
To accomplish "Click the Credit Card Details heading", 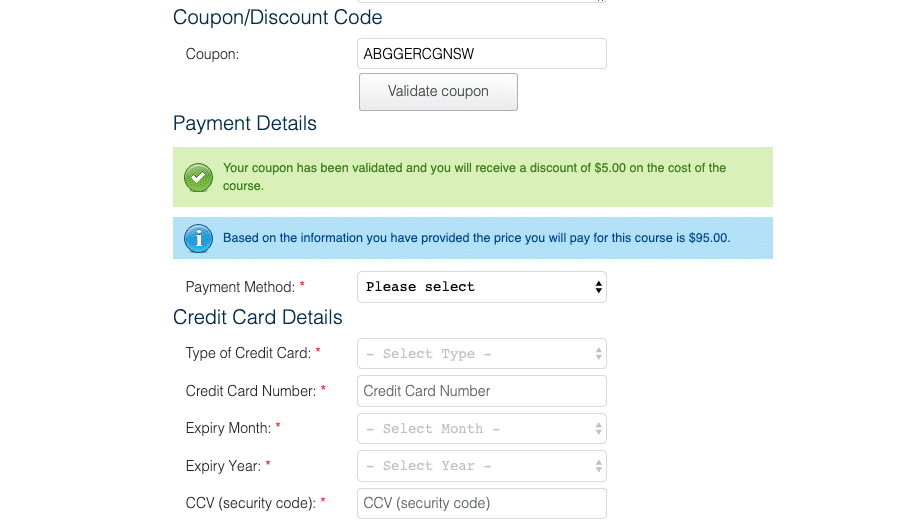I will point(258,317).
